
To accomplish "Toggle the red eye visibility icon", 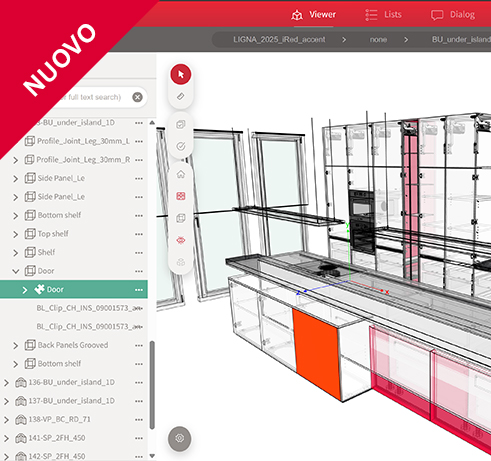I will (x=181, y=240).
